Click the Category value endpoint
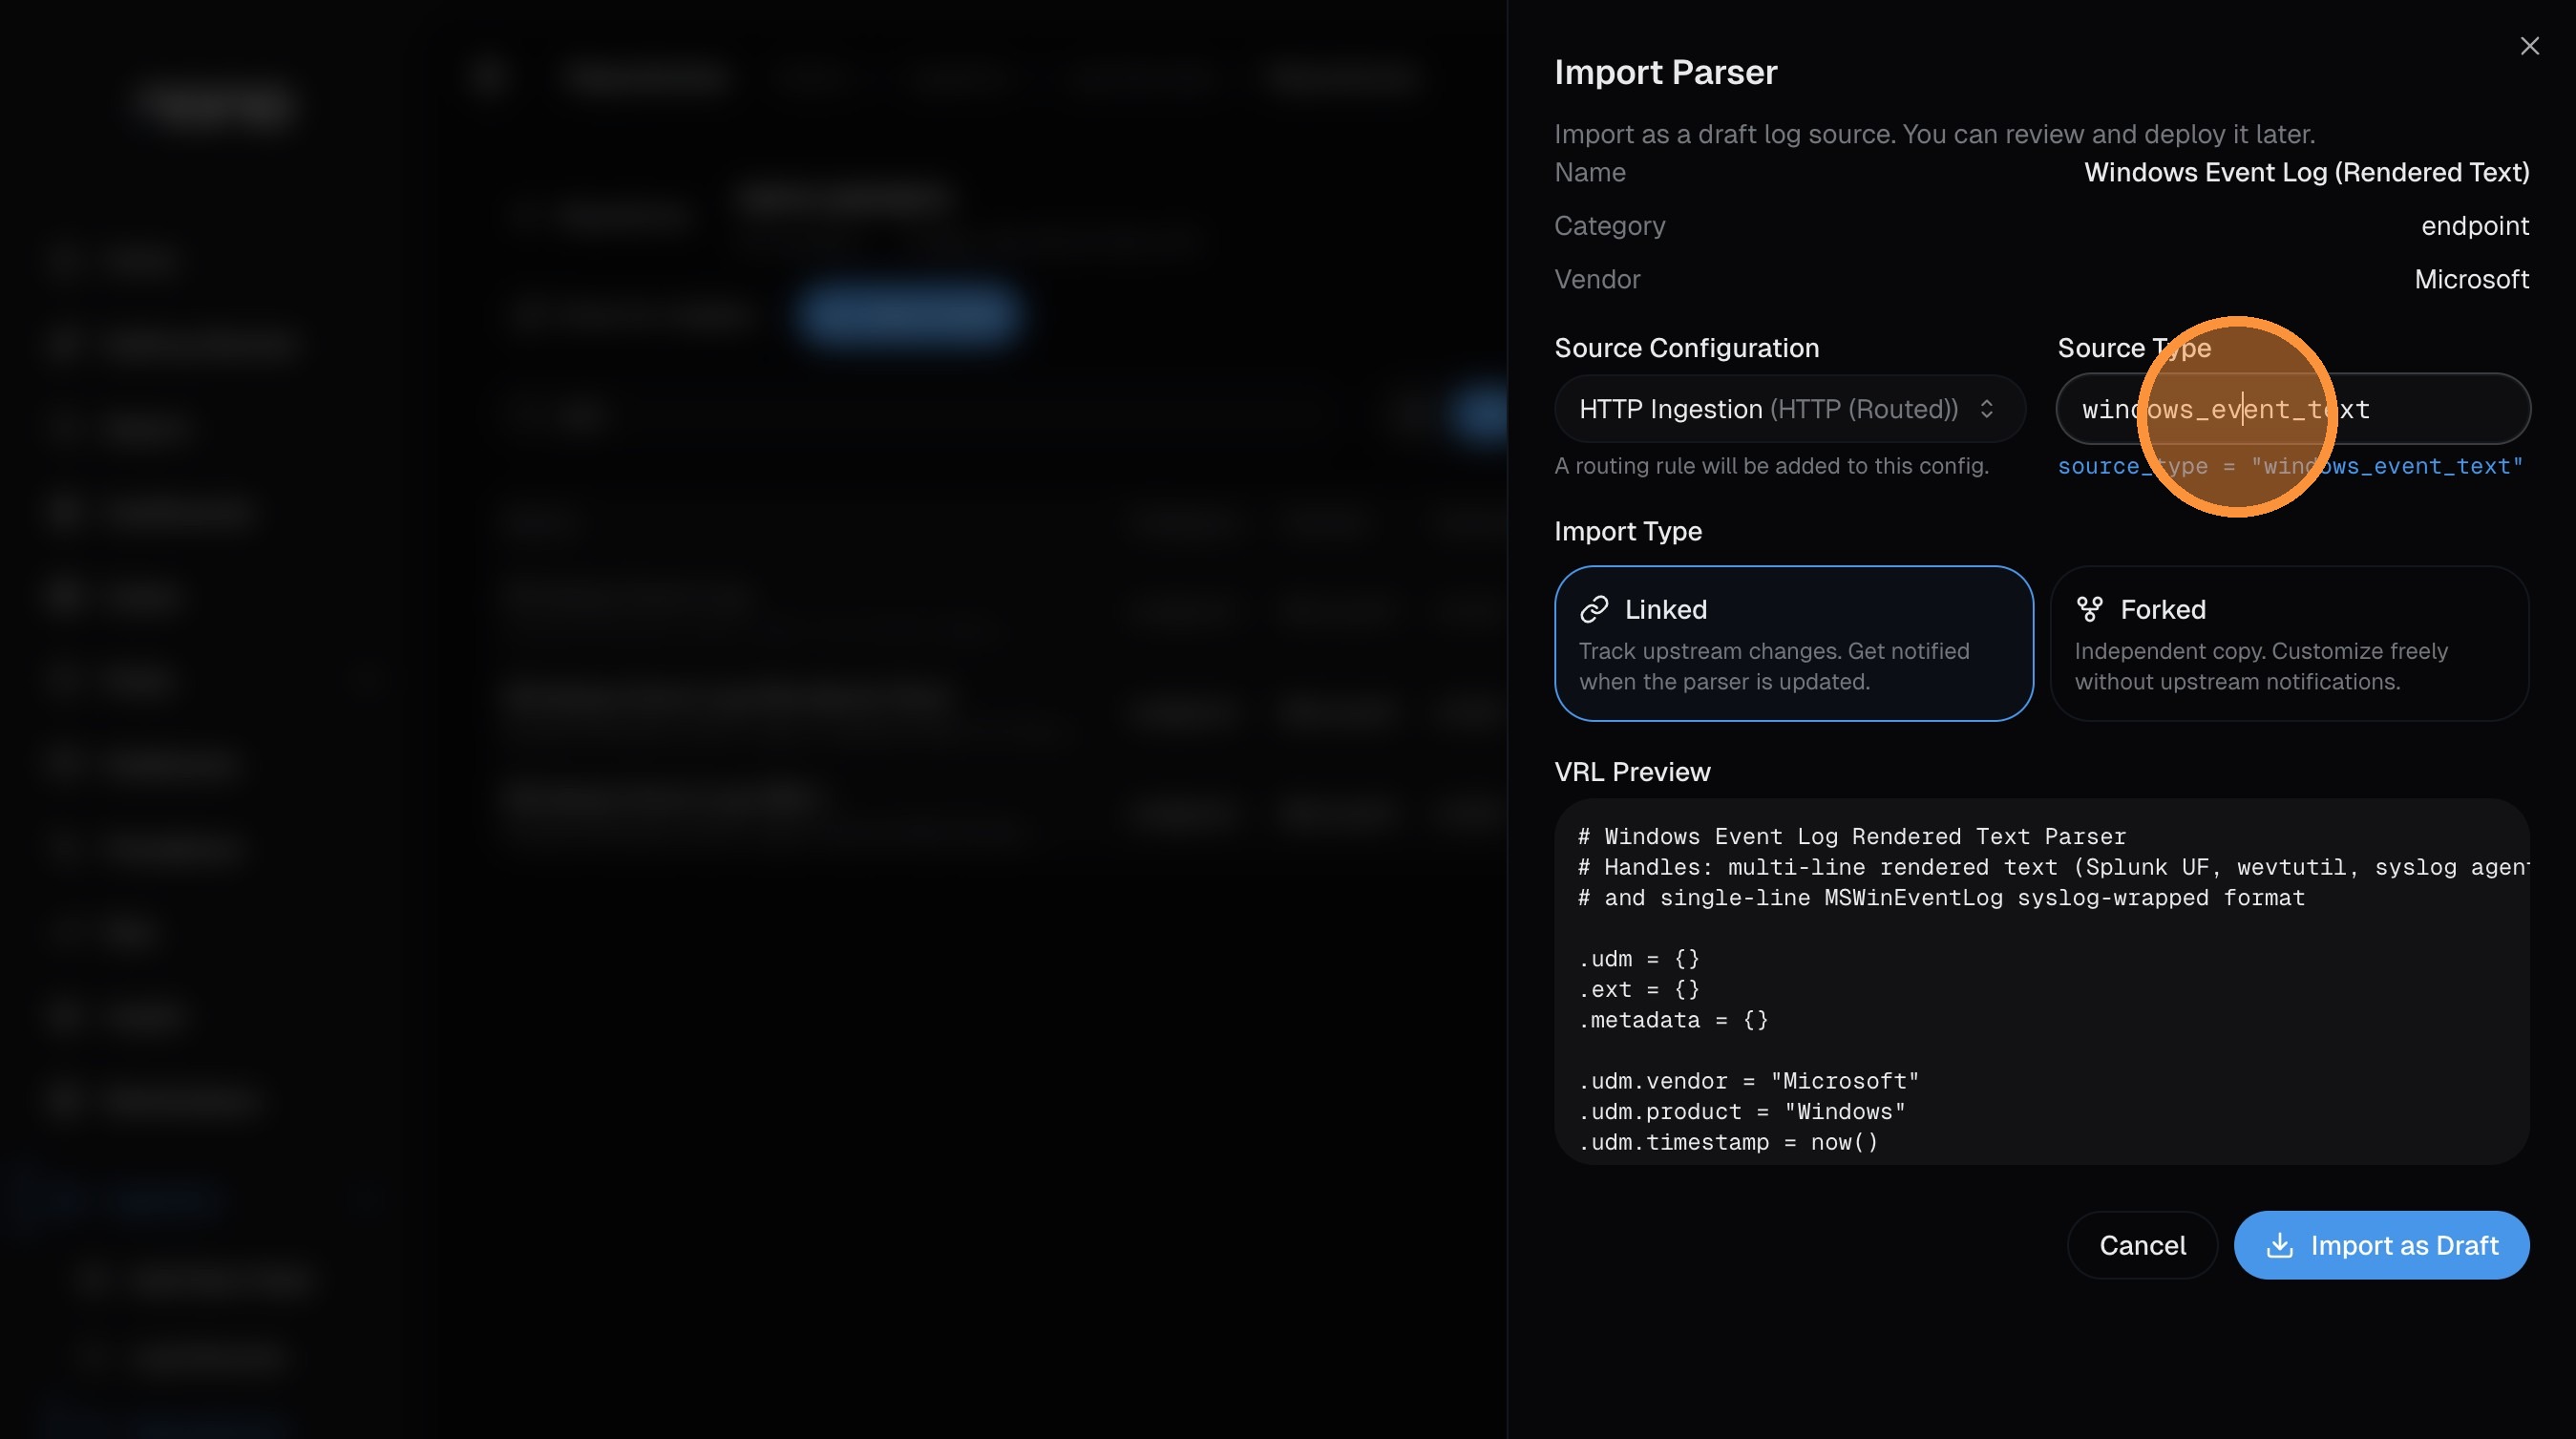 [2475, 225]
